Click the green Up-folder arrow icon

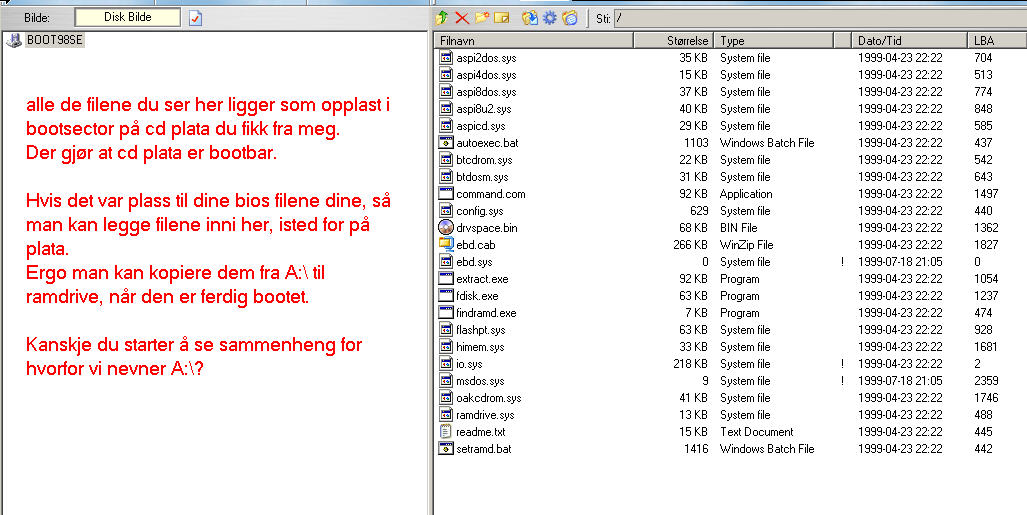point(442,18)
